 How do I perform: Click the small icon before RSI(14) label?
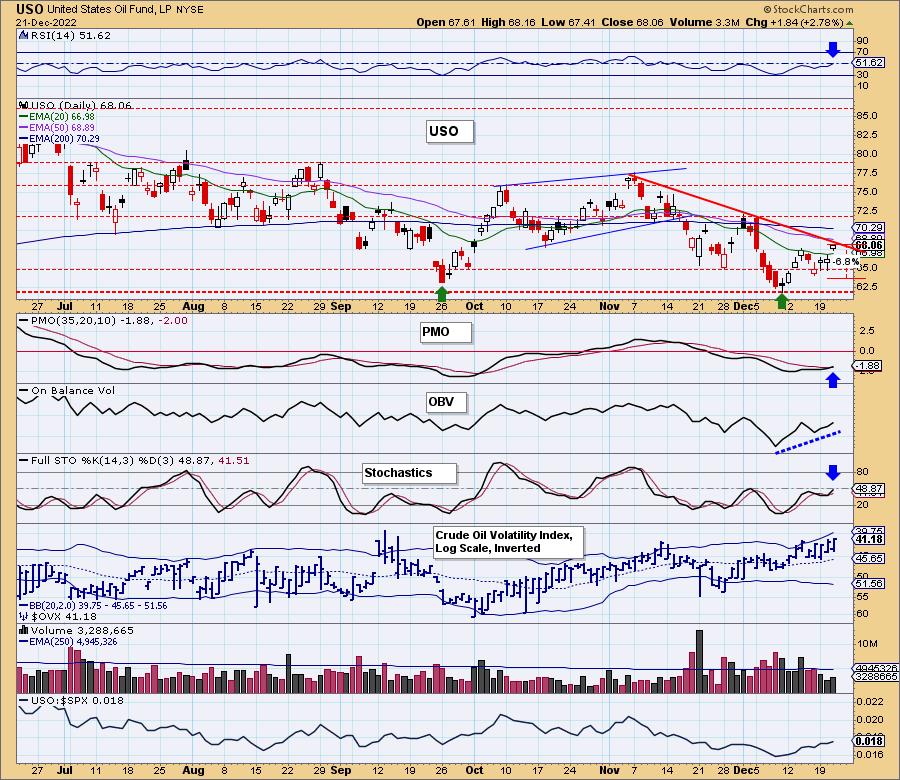point(24,35)
